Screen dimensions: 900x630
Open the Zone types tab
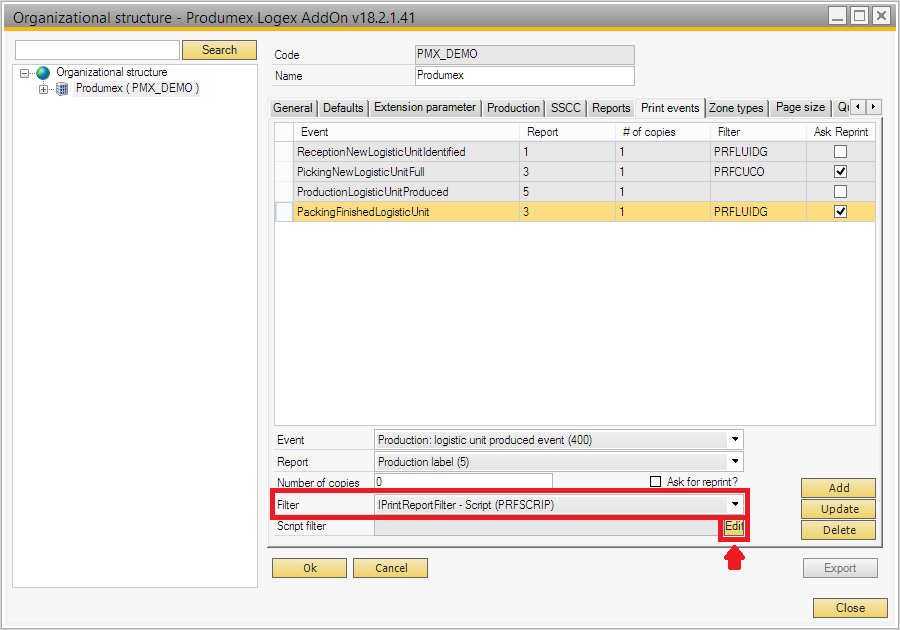(736, 108)
